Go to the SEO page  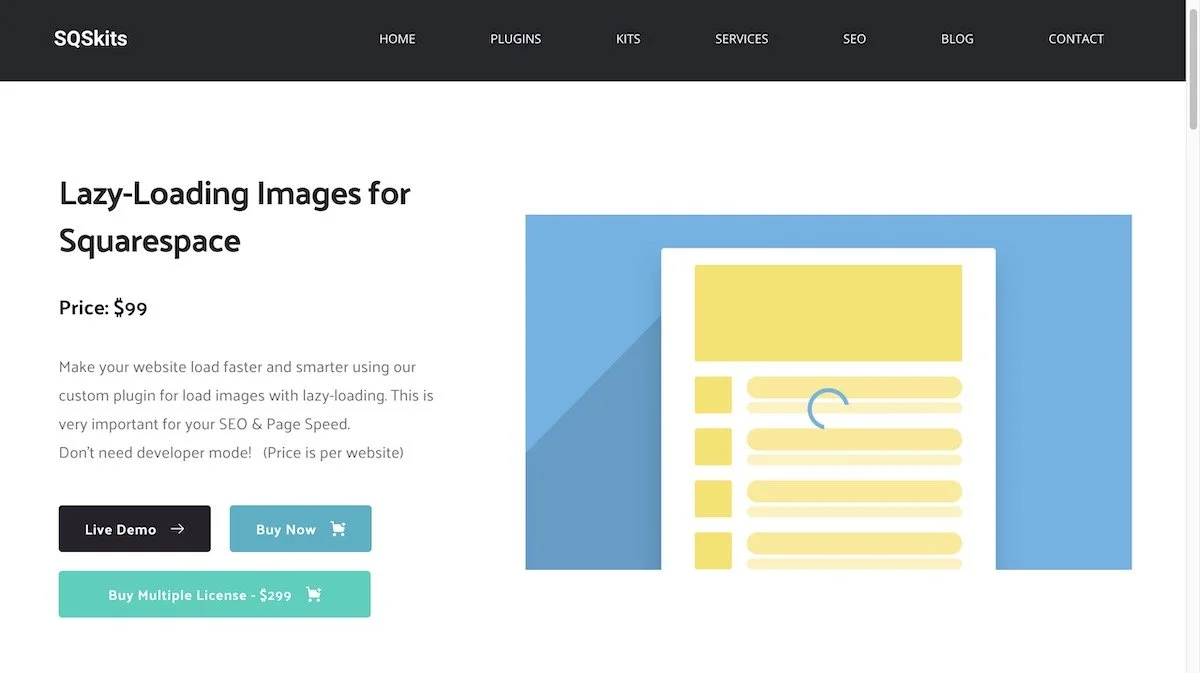854,39
